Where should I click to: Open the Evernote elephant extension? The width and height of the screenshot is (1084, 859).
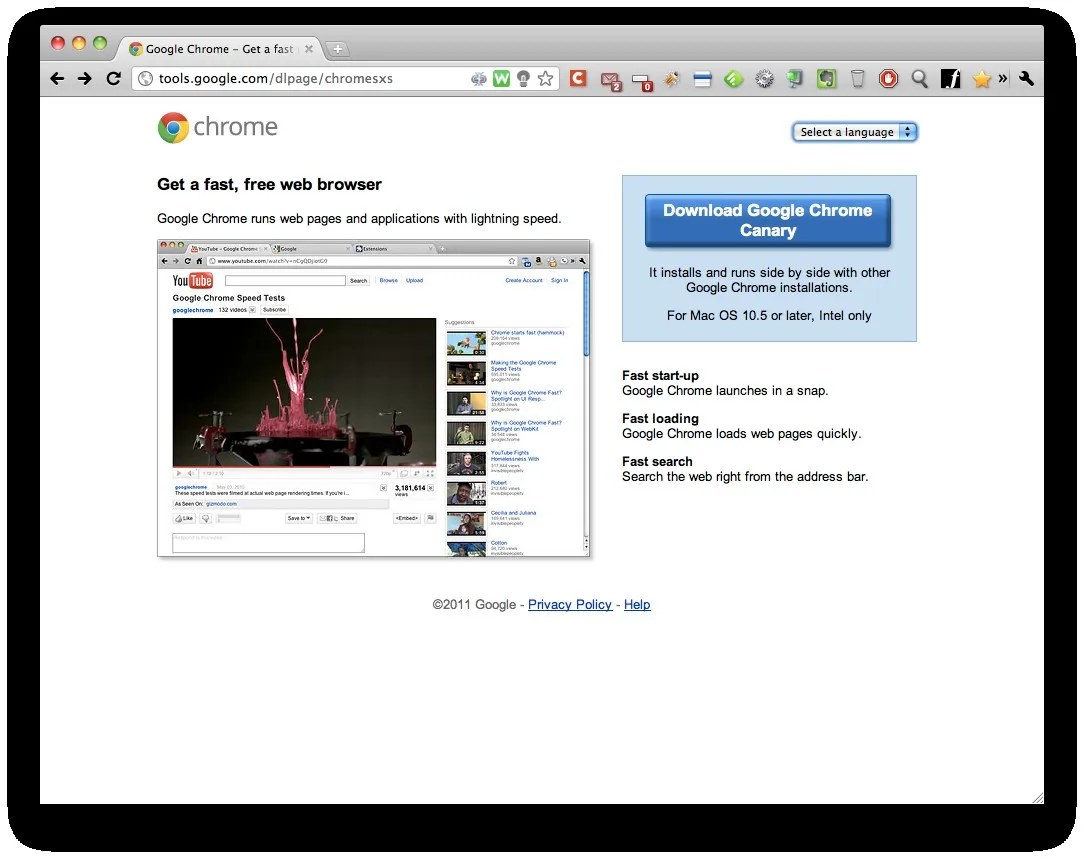coord(826,79)
